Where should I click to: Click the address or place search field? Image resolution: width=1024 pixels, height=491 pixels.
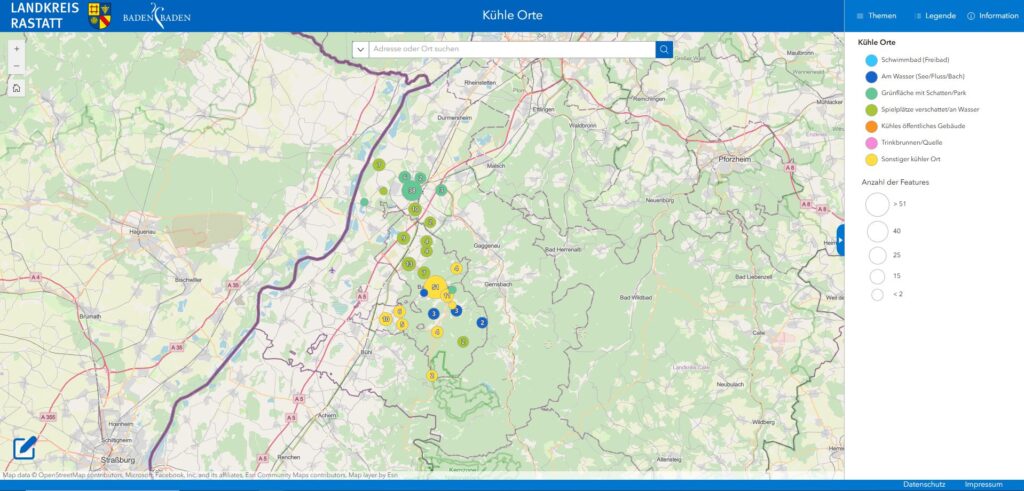click(511, 49)
